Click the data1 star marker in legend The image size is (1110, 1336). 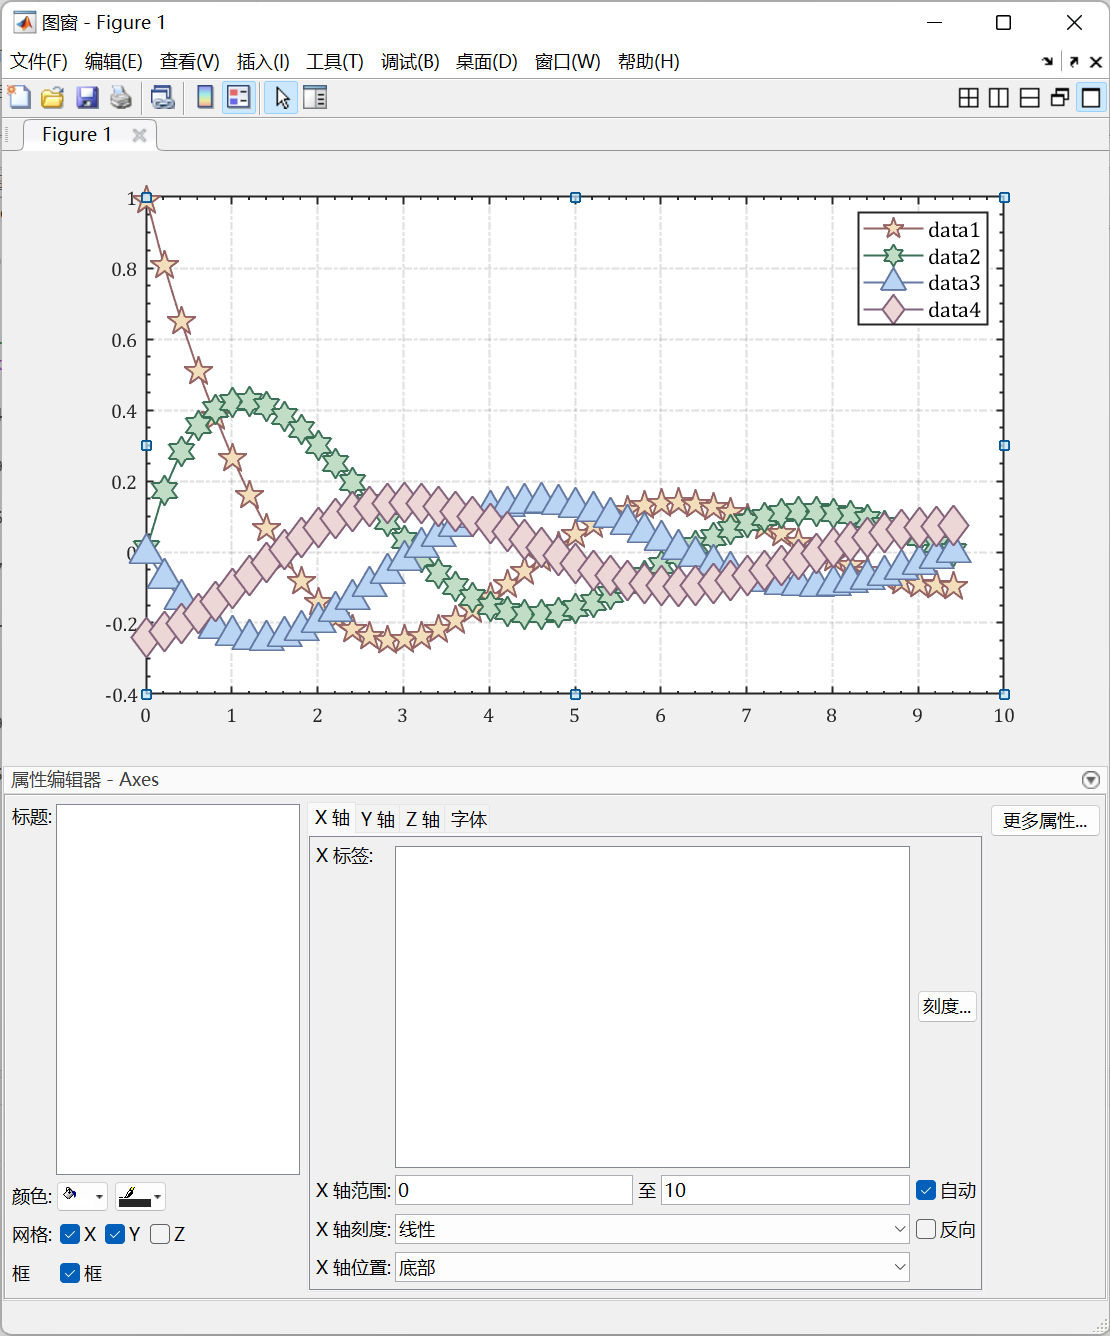(892, 229)
